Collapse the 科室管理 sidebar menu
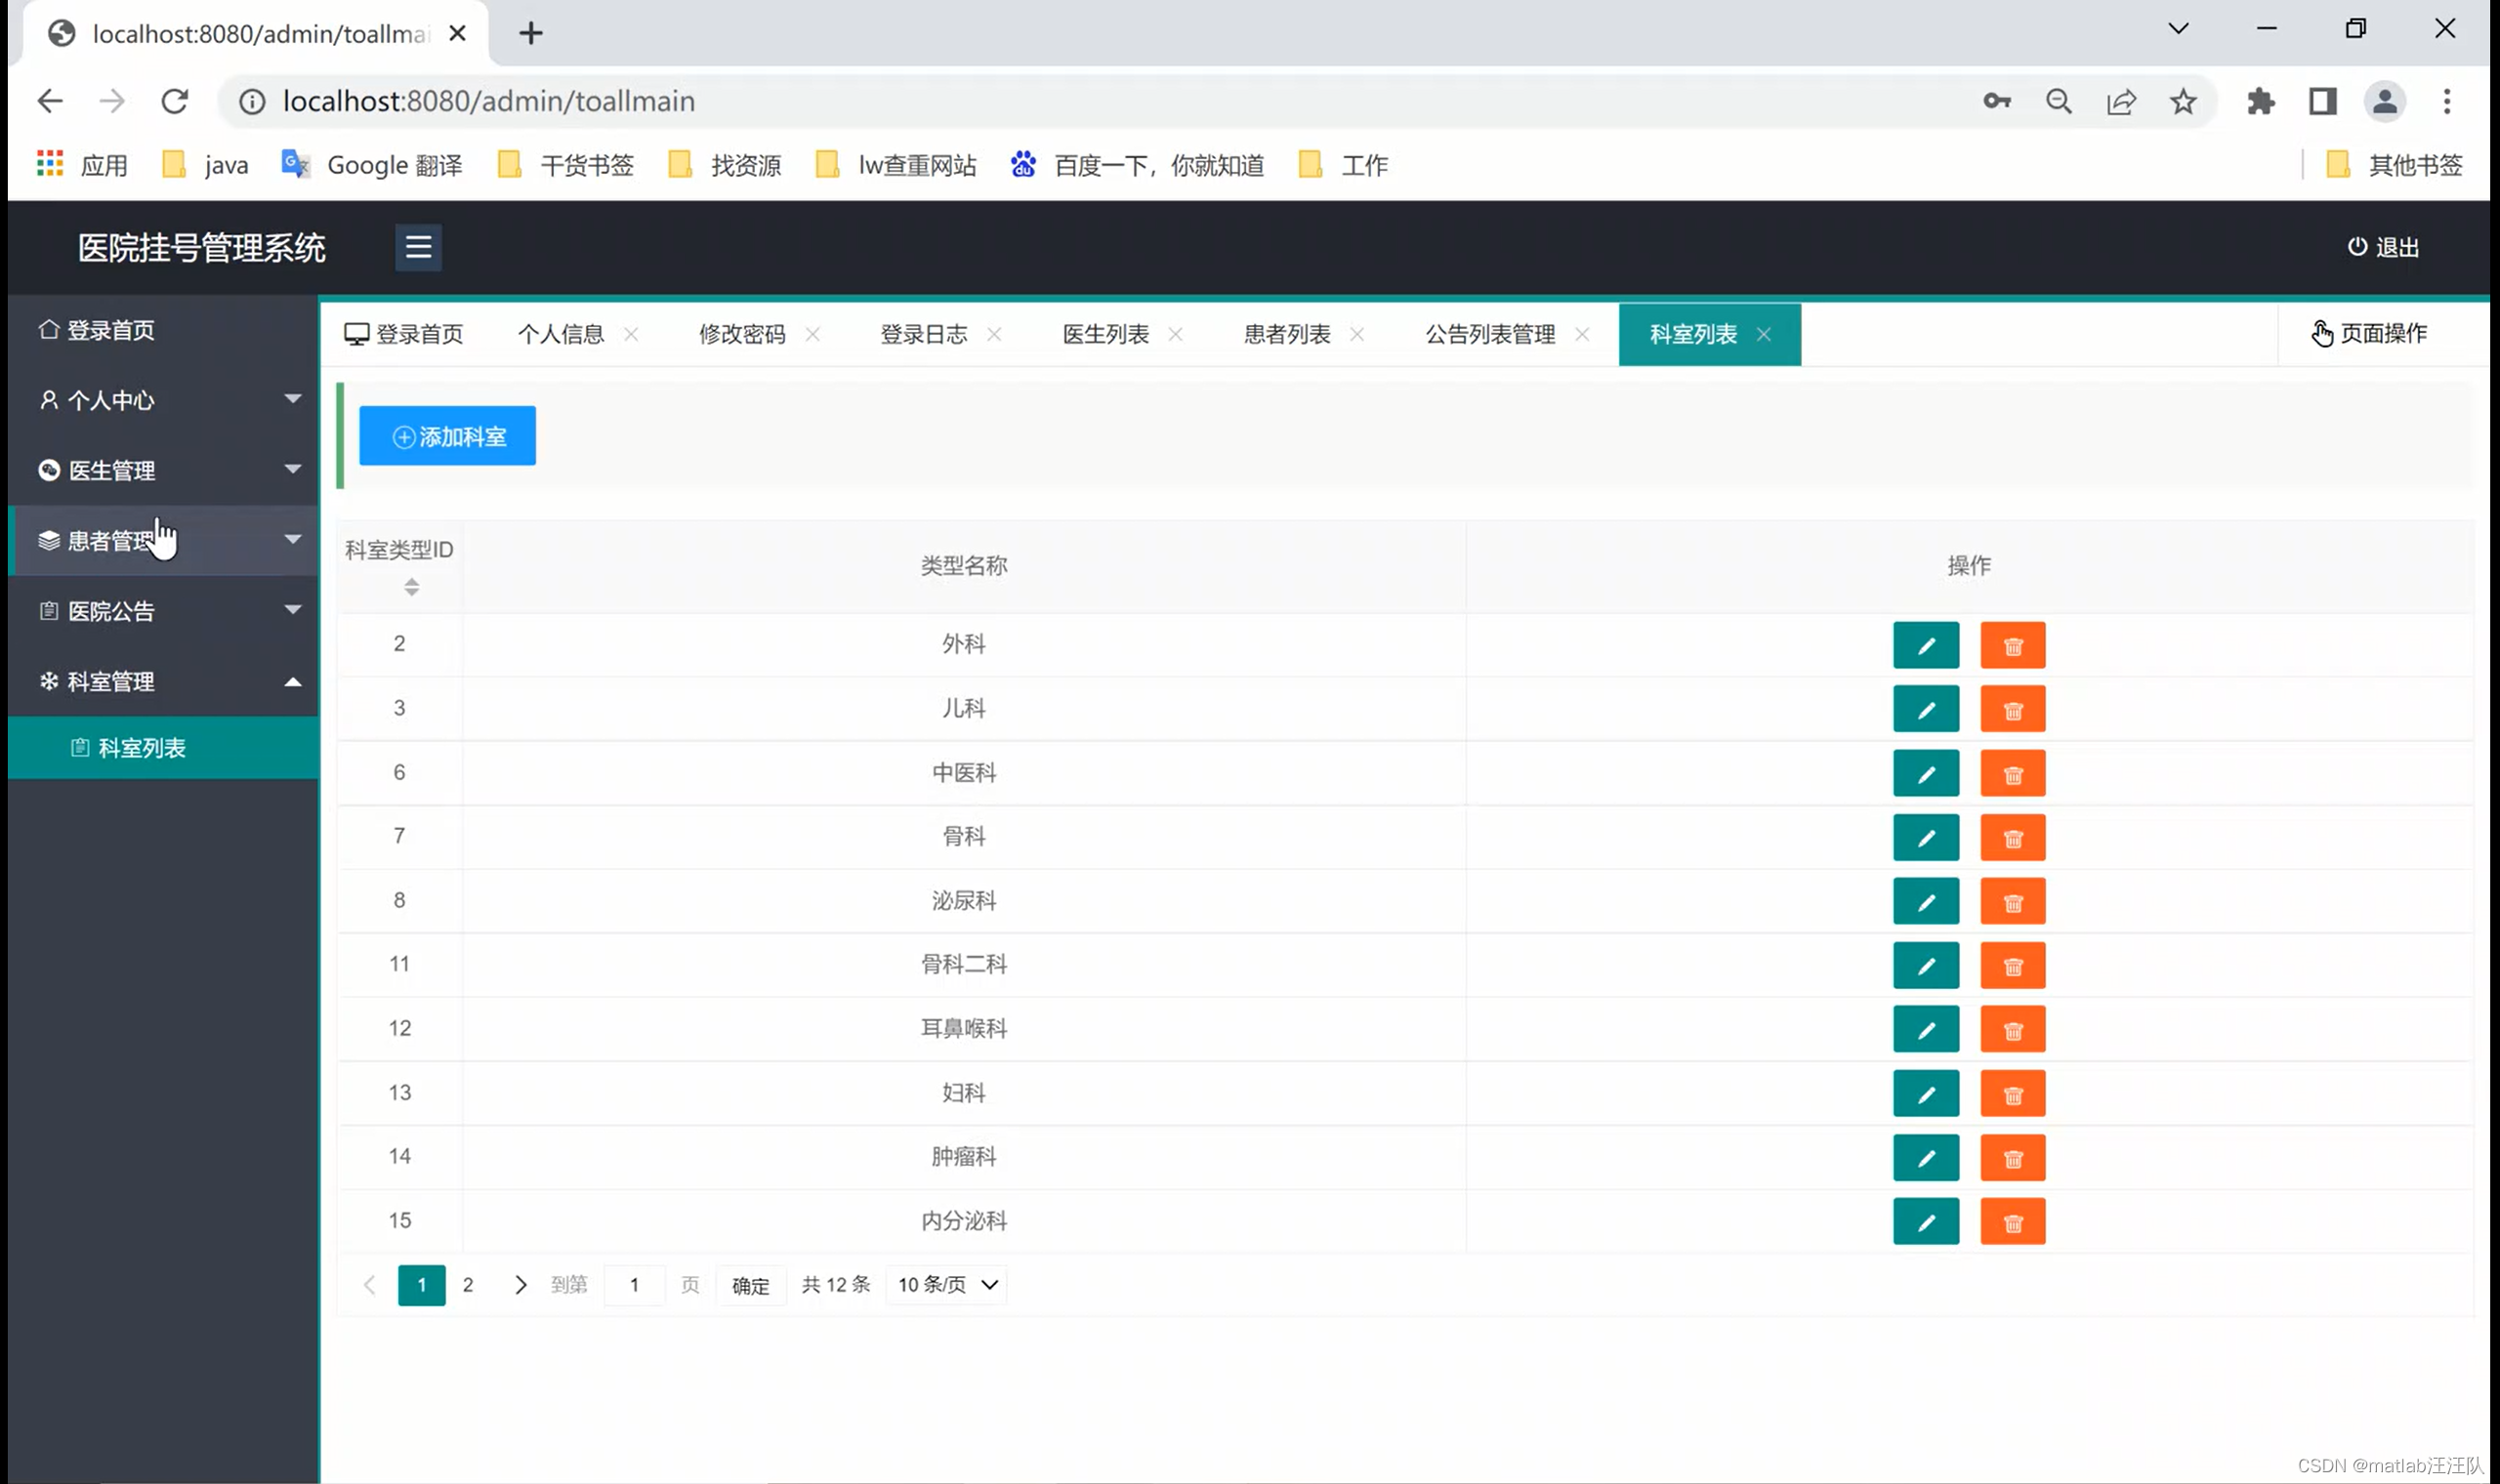The image size is (2500, 1484). pos(163,681)
